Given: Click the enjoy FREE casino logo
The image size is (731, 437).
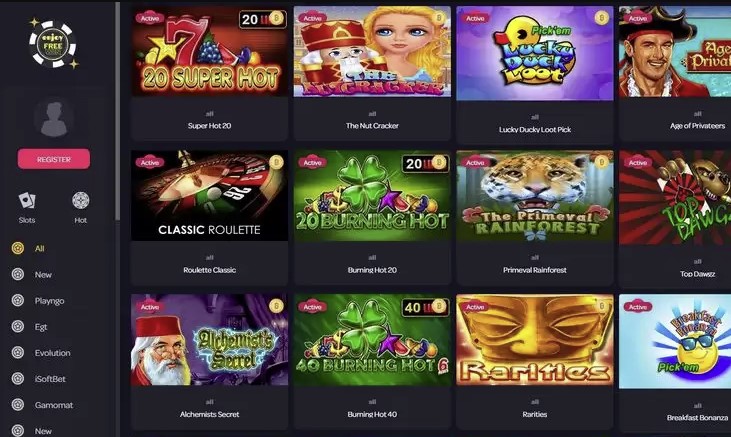Looking at the screenshot, I should click(53, 44).
